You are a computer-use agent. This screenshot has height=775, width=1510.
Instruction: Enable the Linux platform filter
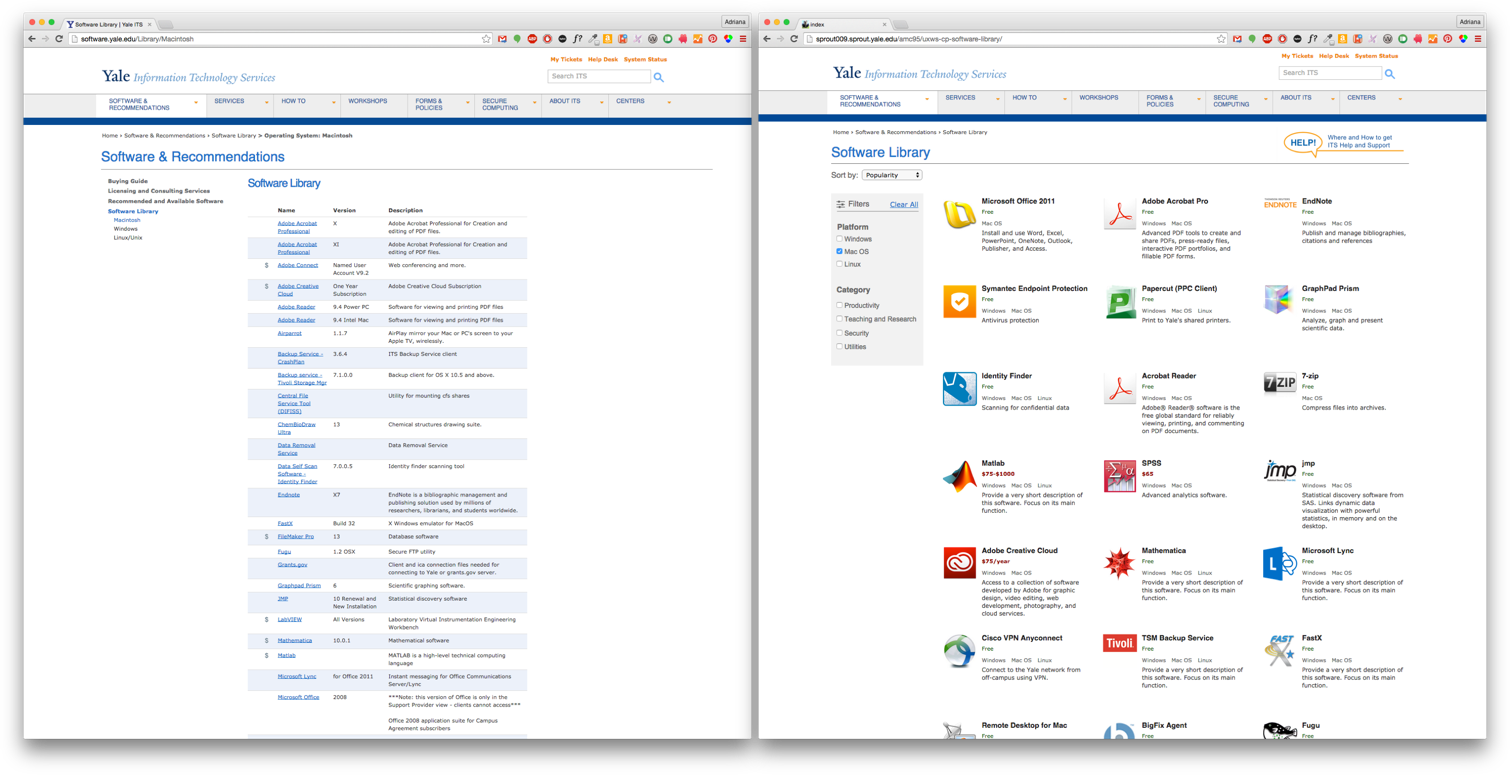839,265
